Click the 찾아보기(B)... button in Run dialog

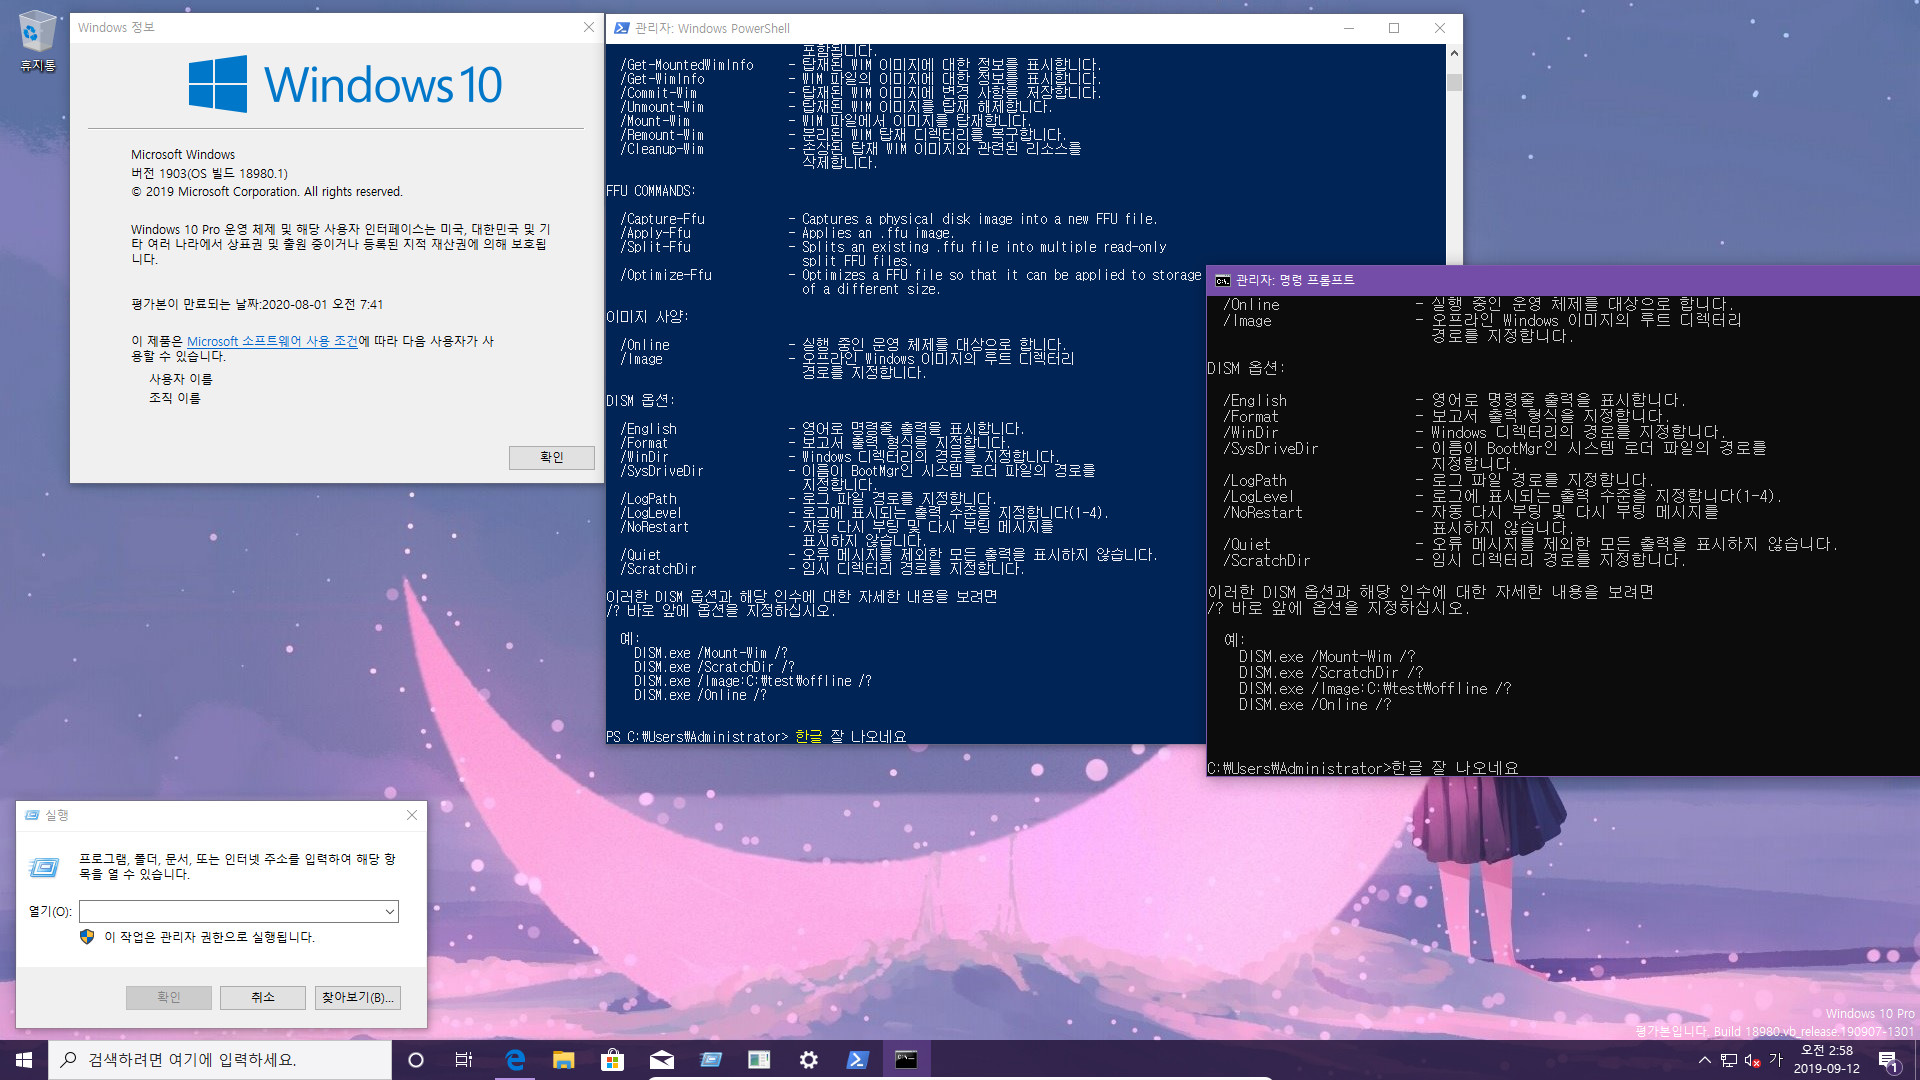[358, 997]
